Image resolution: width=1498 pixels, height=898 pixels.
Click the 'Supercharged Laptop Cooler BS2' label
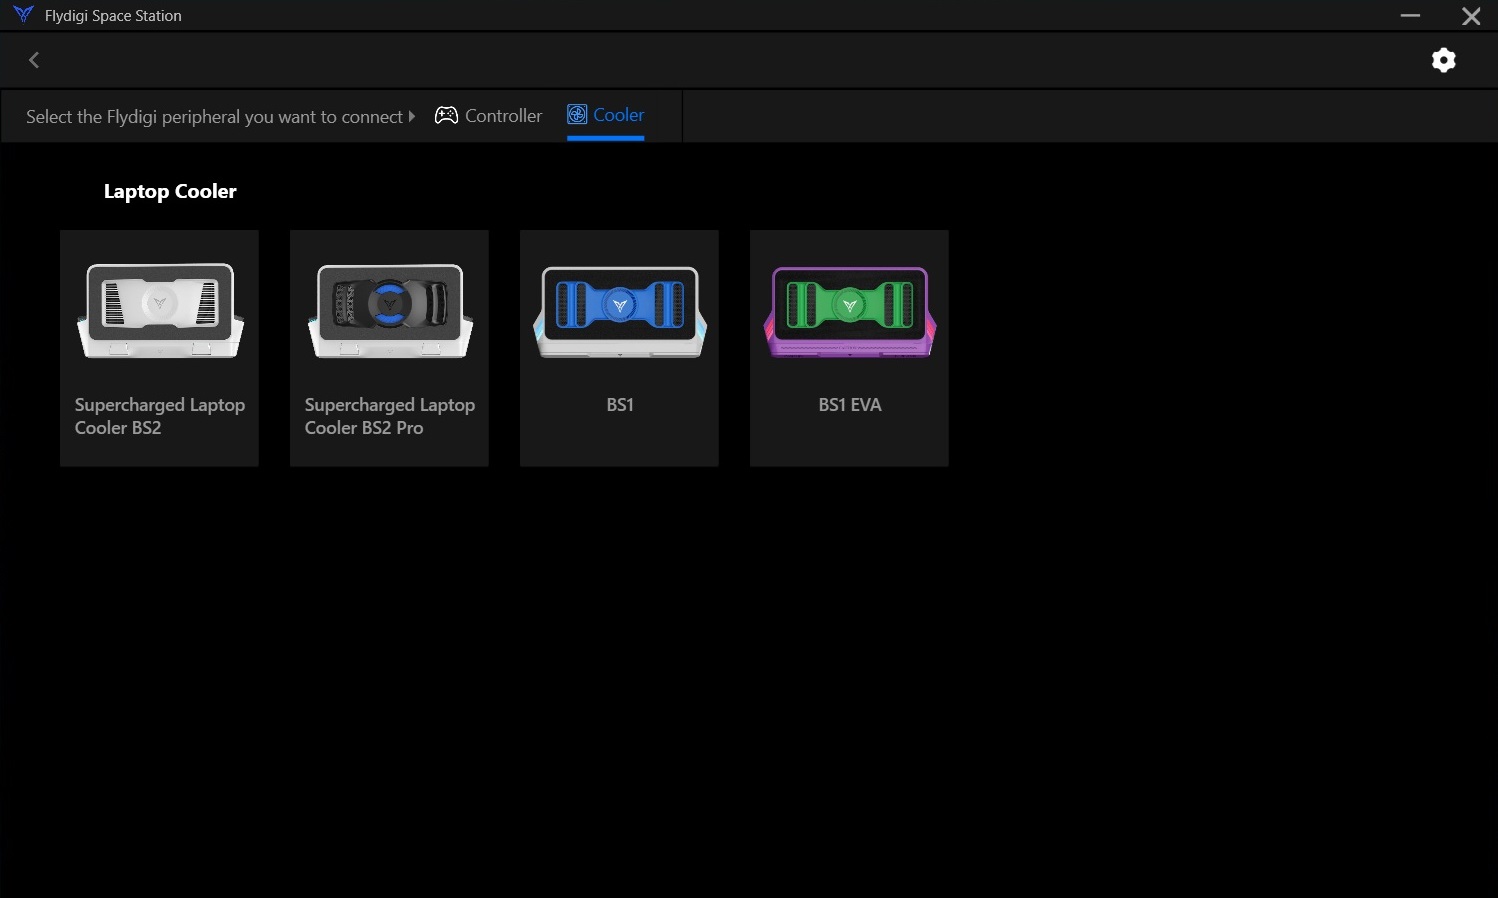[x=160, y=416]
